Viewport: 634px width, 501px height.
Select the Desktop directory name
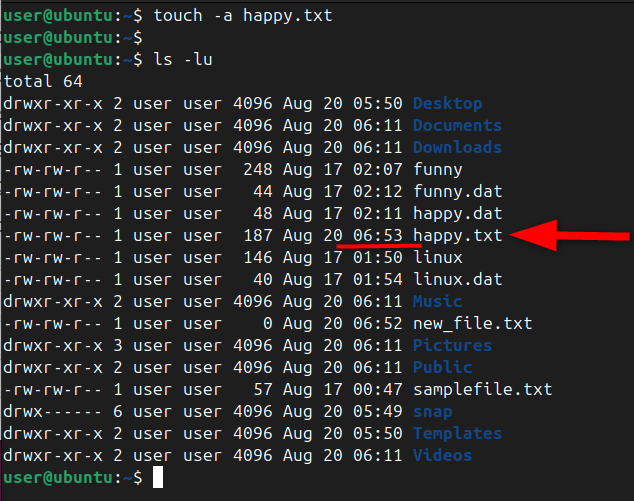448,104
